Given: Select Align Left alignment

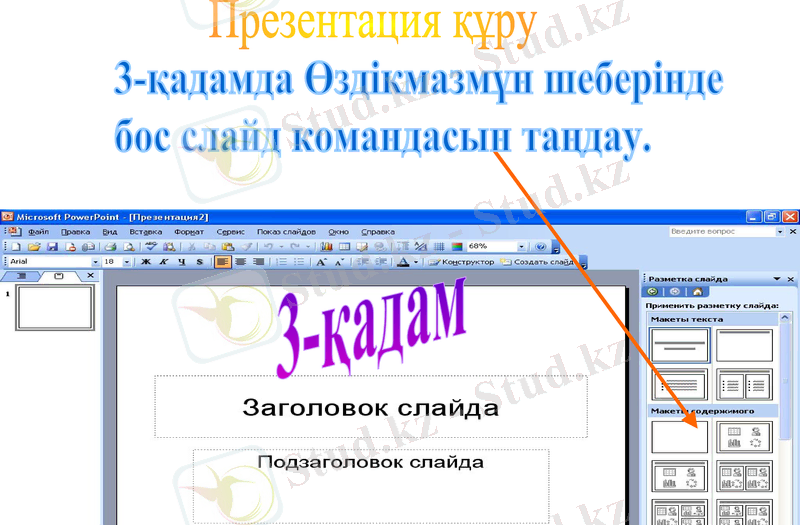Looking at the screenshot, I should pyautogui.click(x=222, y=262).
